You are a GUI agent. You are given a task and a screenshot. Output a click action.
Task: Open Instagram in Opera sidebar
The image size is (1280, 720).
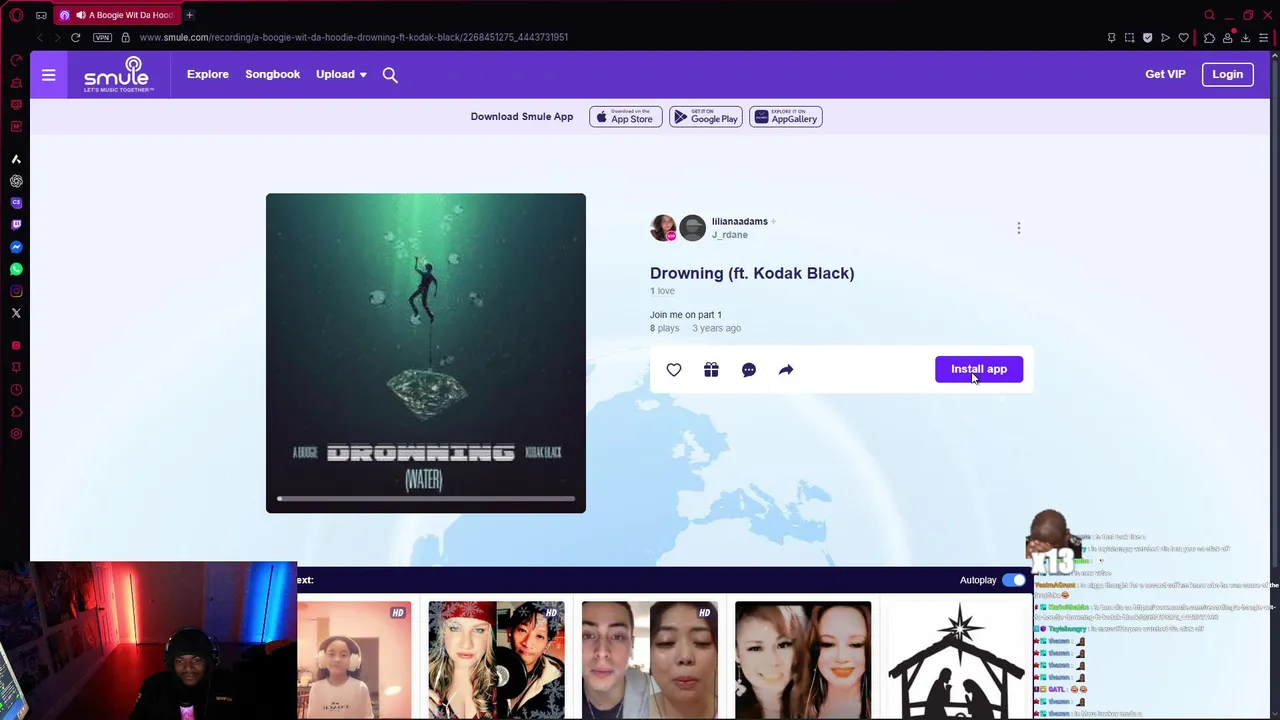(16, 291)
